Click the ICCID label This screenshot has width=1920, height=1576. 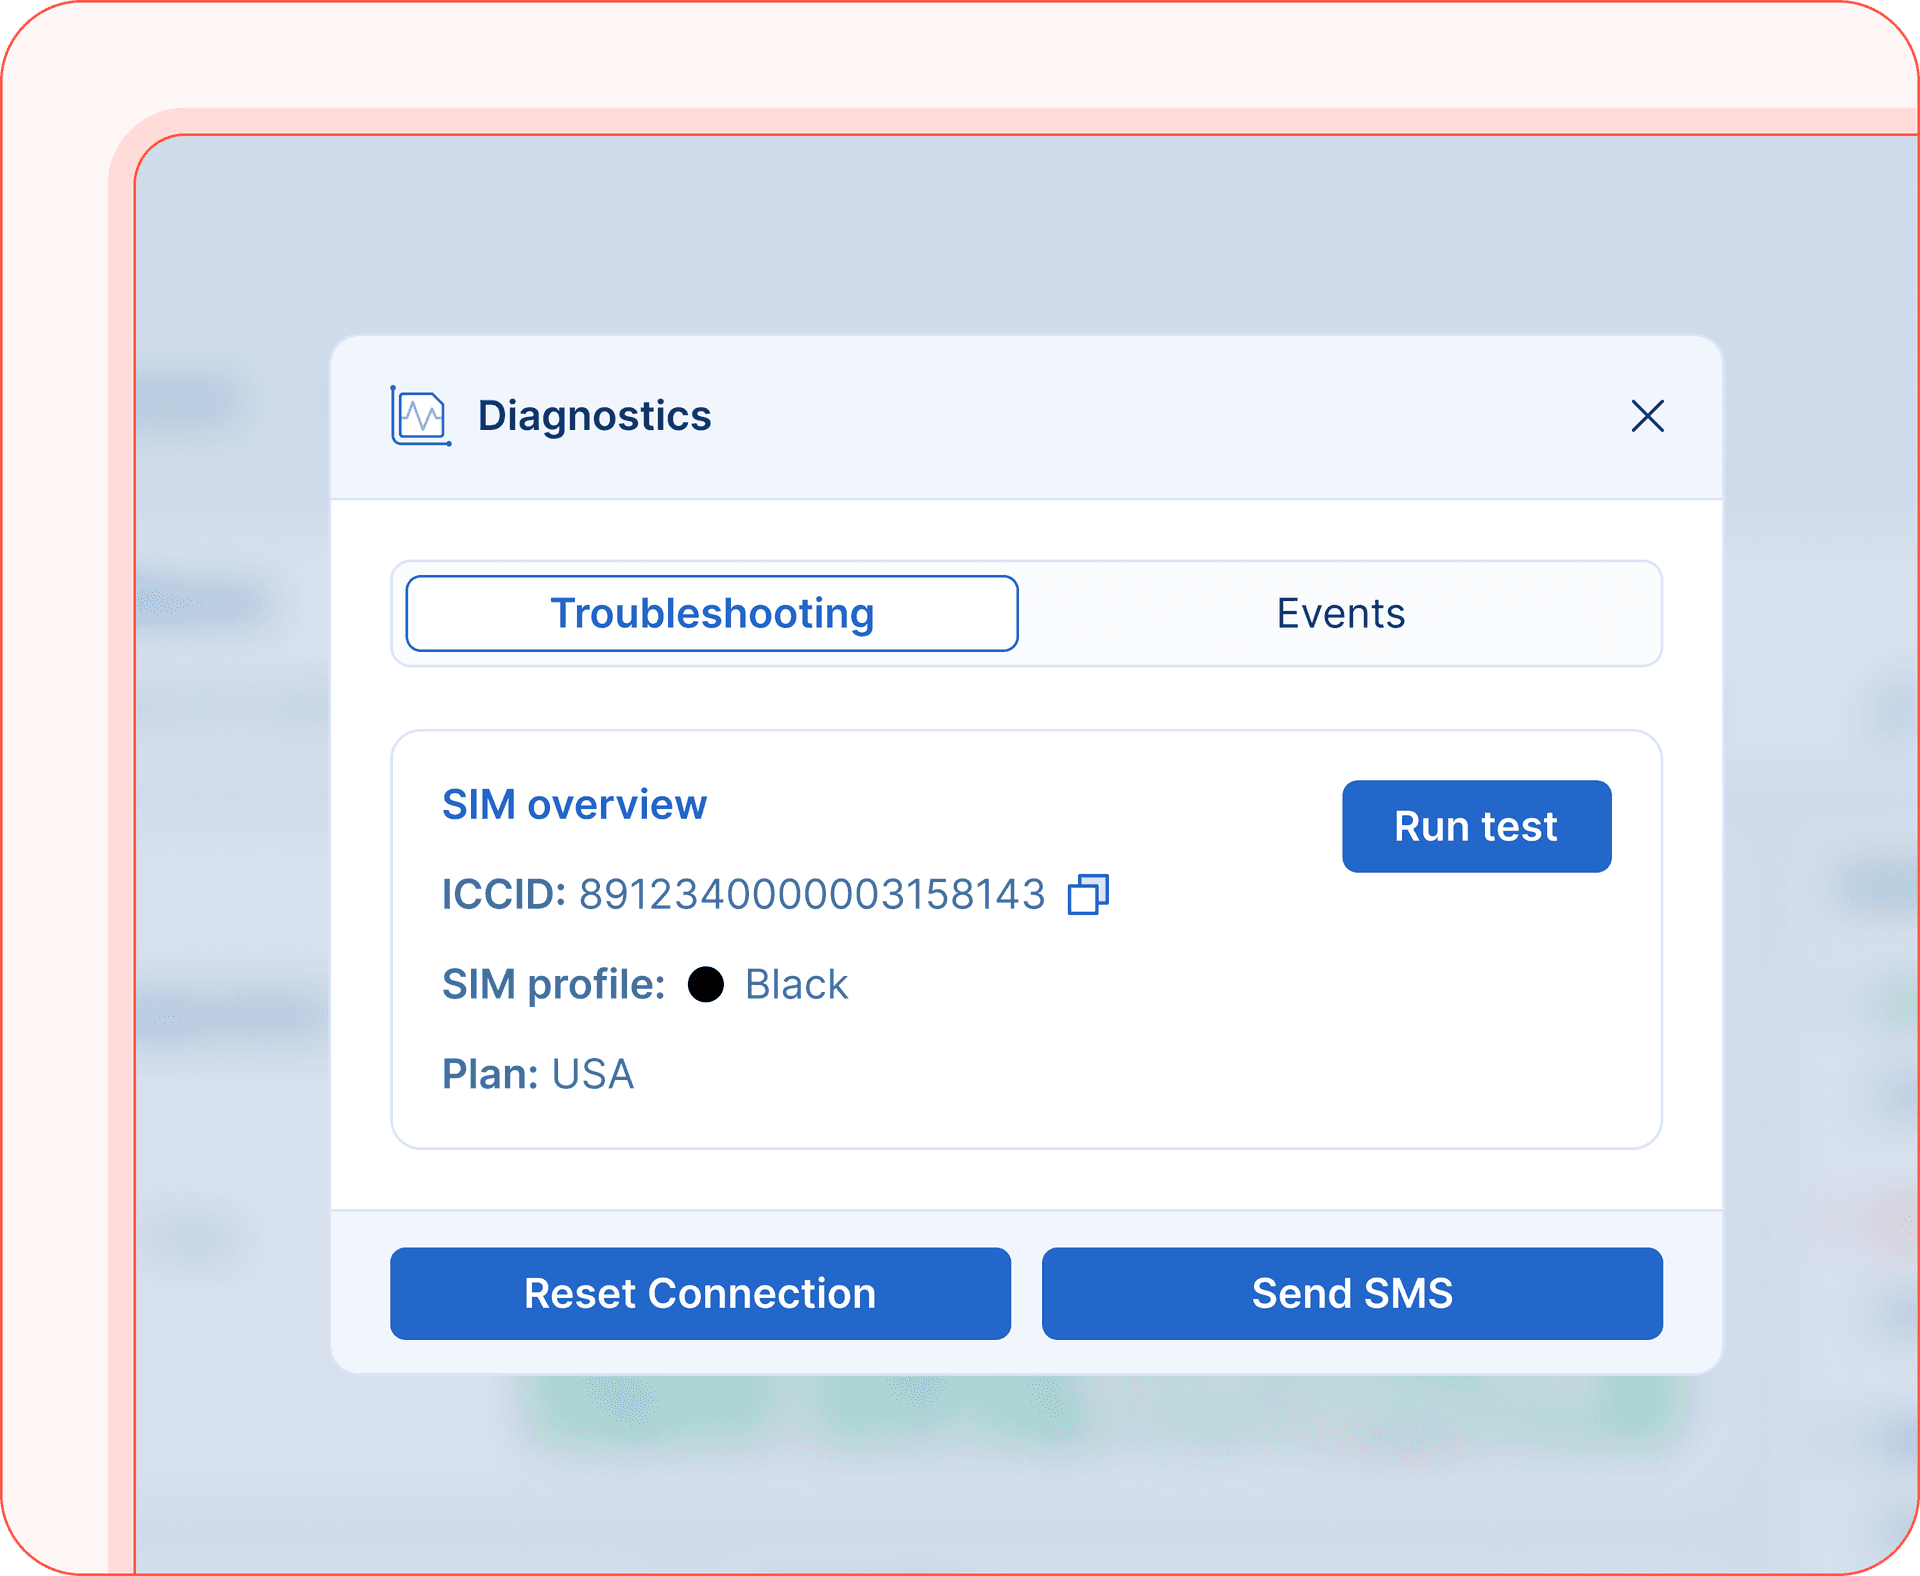coord(503,896)
